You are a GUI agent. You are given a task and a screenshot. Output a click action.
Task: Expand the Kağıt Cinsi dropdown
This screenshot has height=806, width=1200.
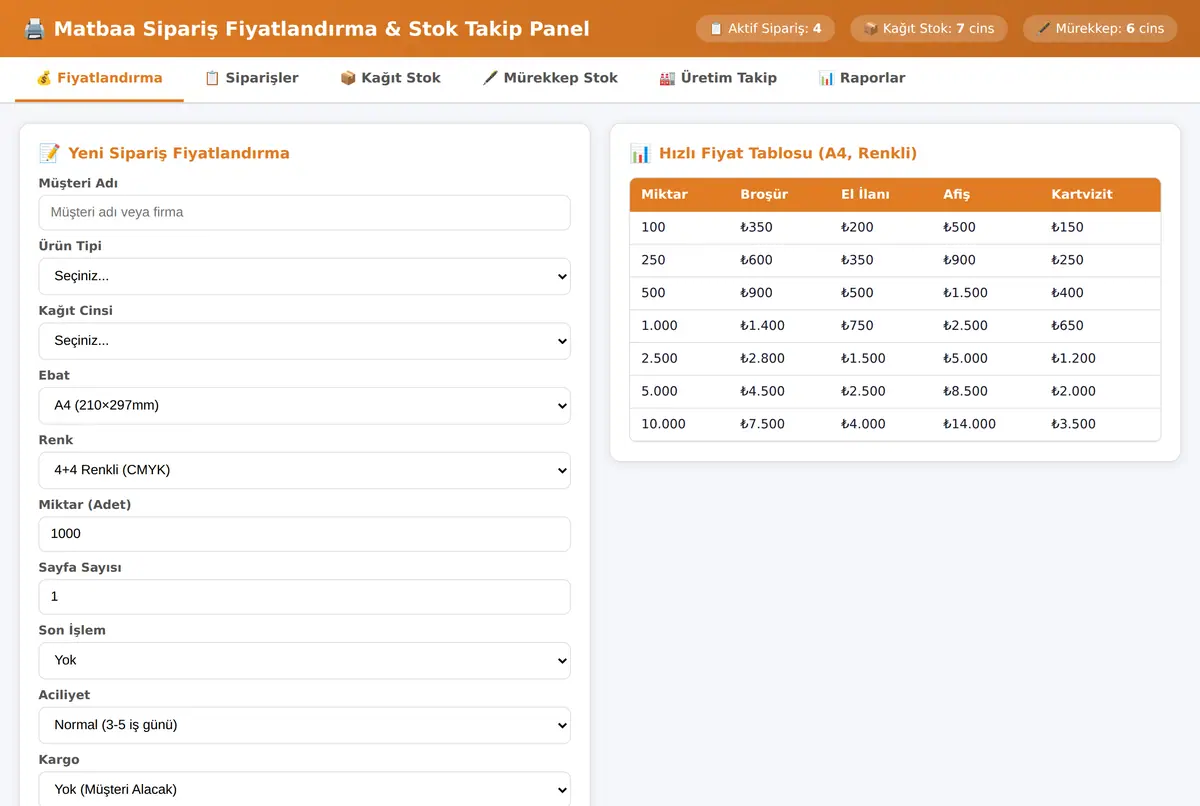click(x=304, y=341)
